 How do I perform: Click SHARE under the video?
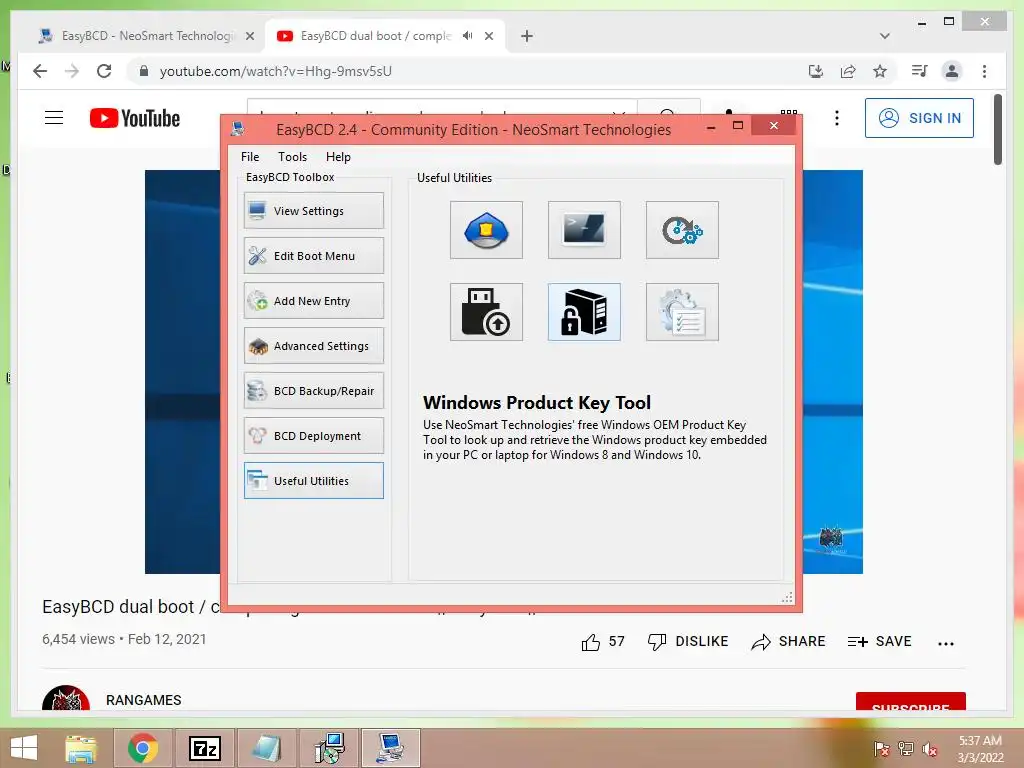coord(788,642)
